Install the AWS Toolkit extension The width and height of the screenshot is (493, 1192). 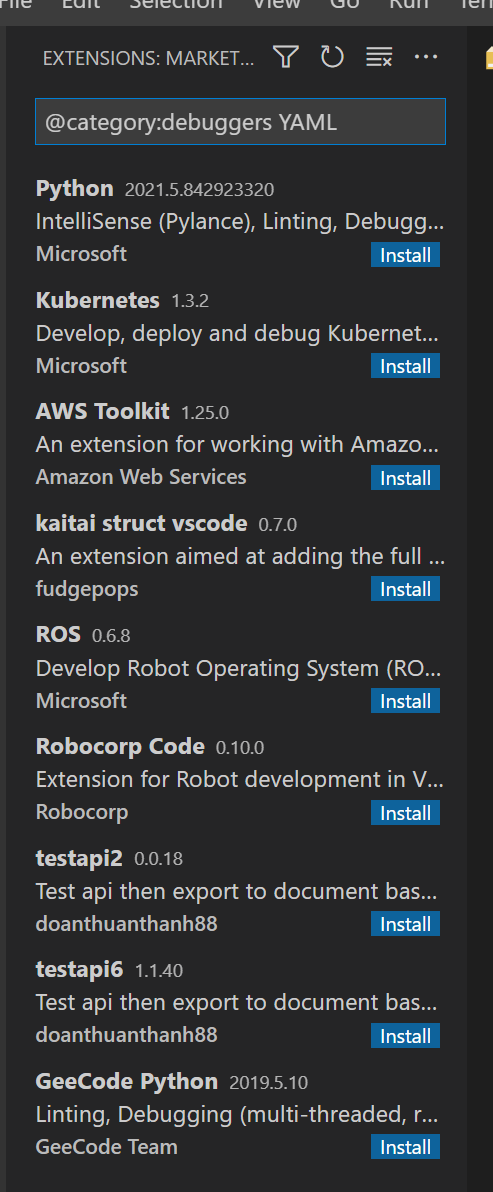(x=406, y=478)
